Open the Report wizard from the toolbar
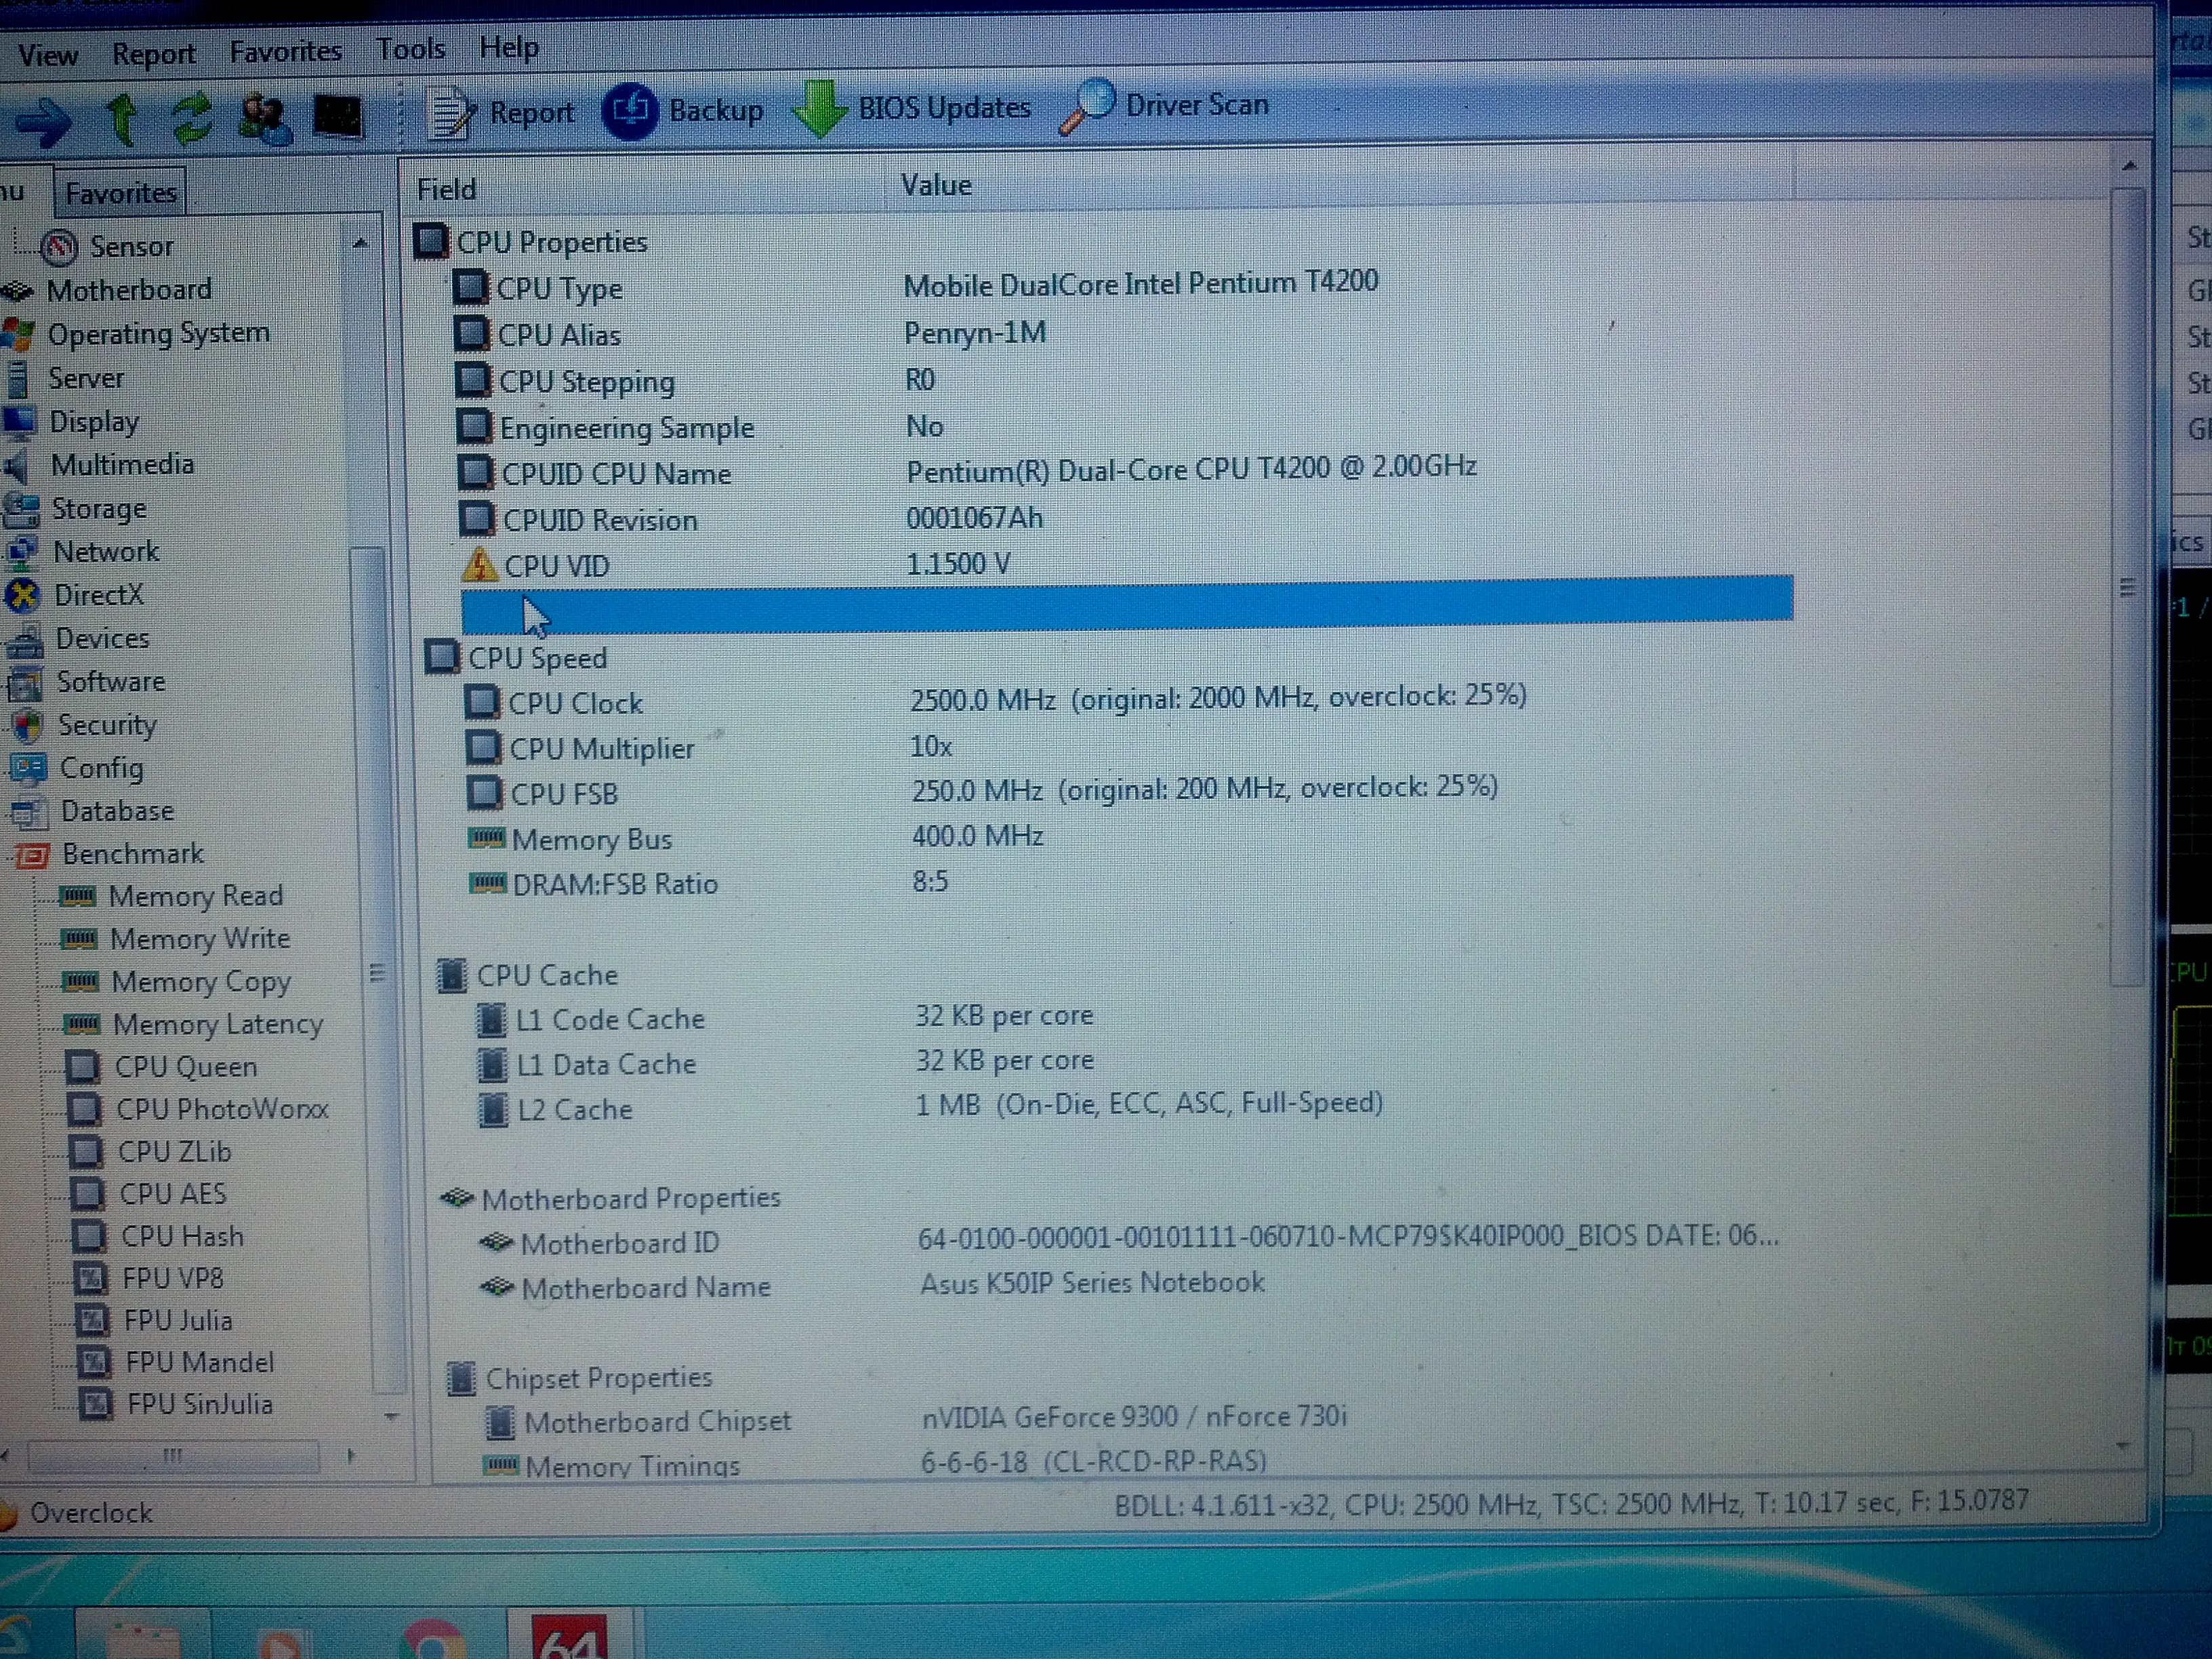 click(x=501, y=112)
